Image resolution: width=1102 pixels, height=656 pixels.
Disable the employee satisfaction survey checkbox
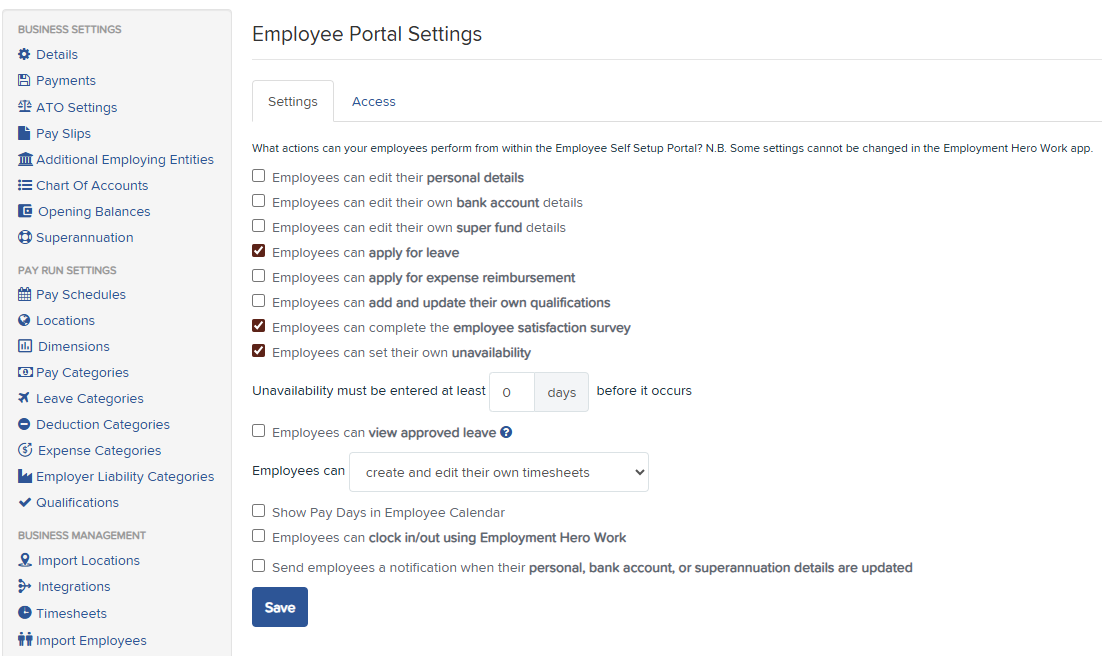pyautogui.click(x=259, y=326)
